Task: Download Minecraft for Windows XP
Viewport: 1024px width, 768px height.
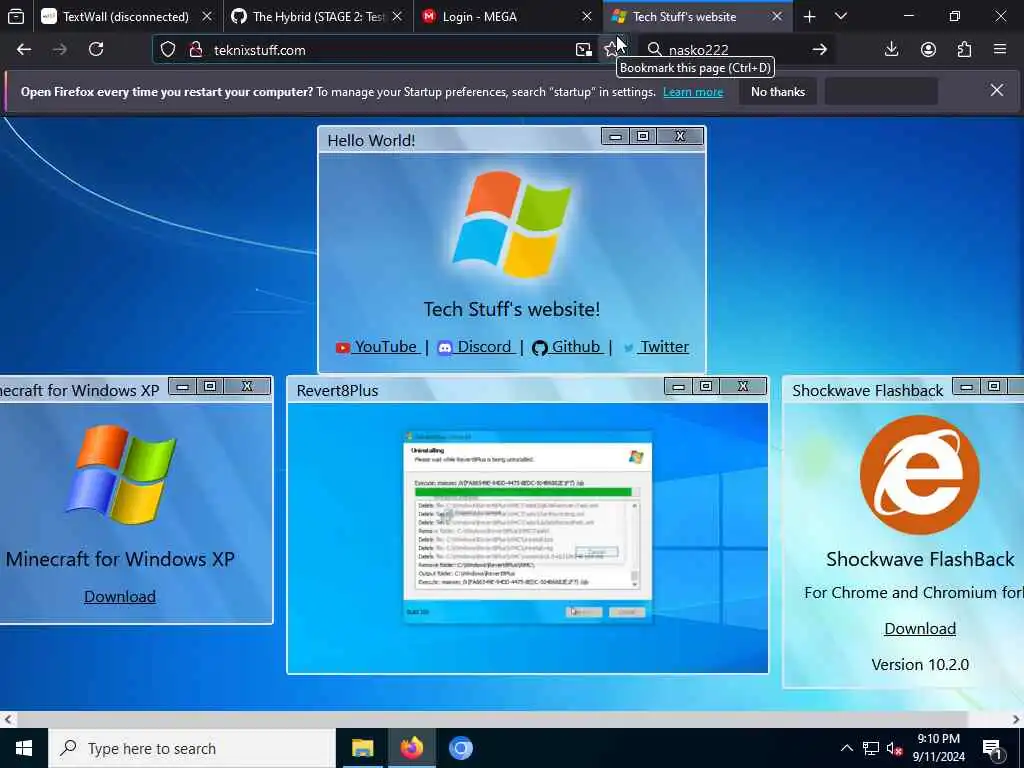Action: click(120, 596)
